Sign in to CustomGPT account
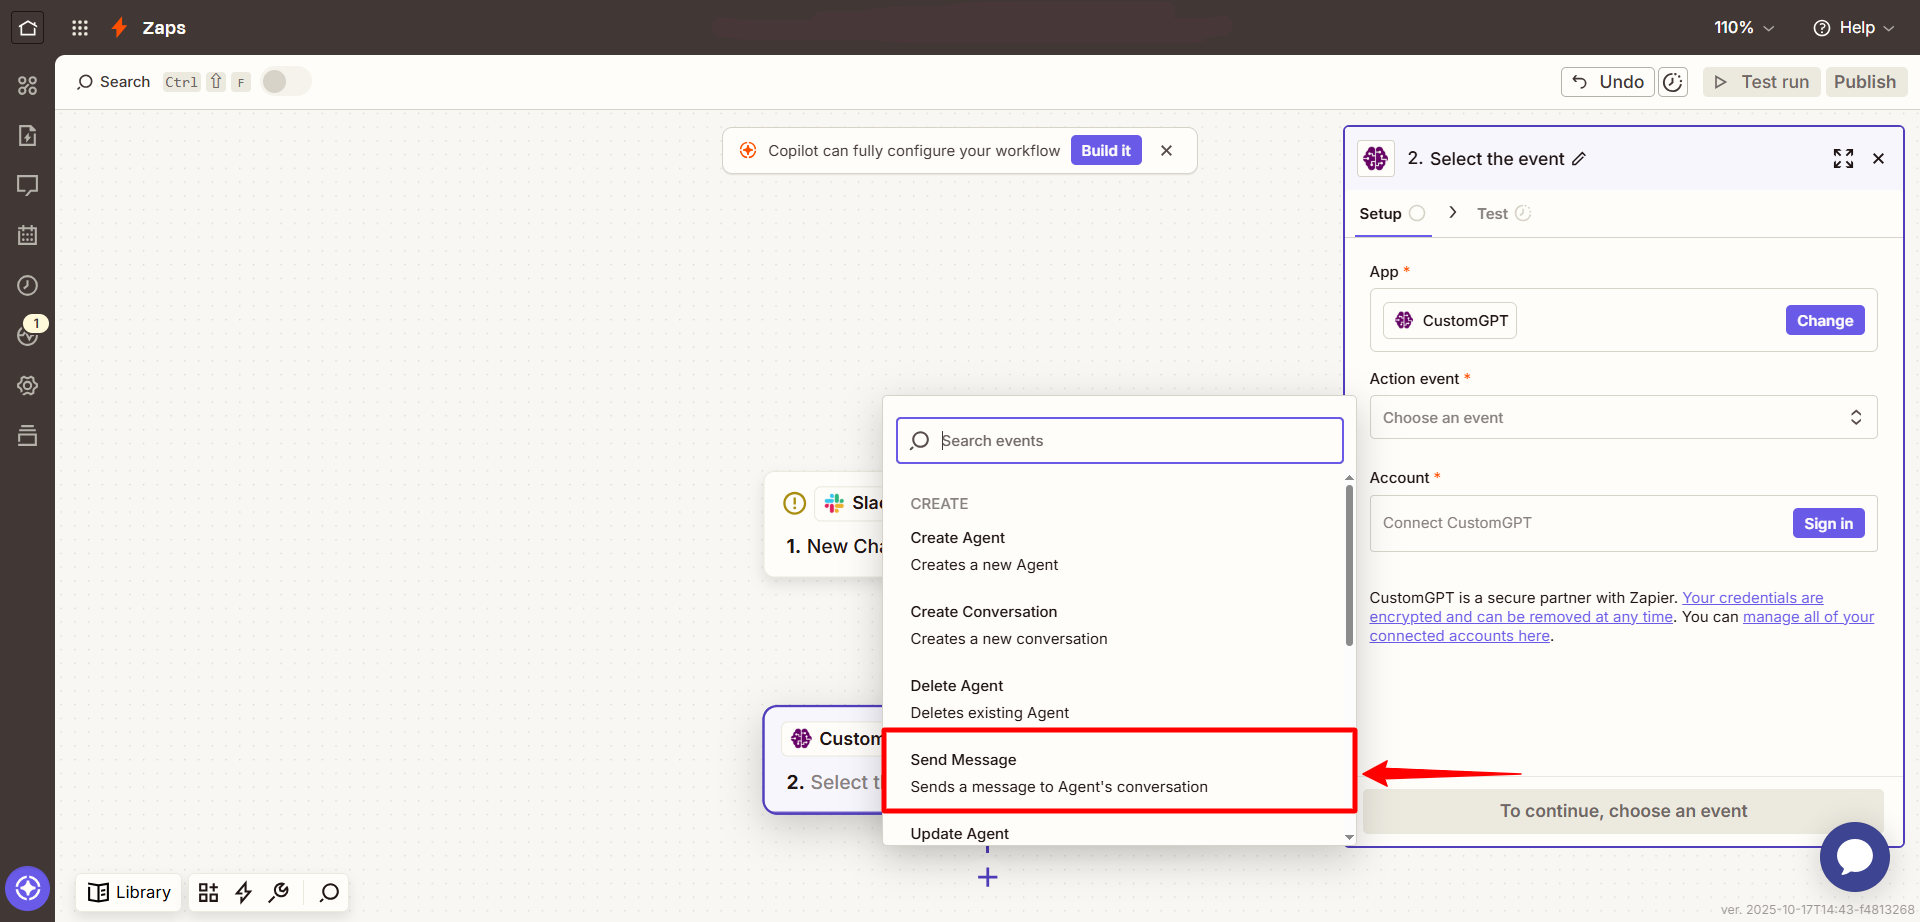Viewport: 1920px width, 922px height. (1828, 523)
